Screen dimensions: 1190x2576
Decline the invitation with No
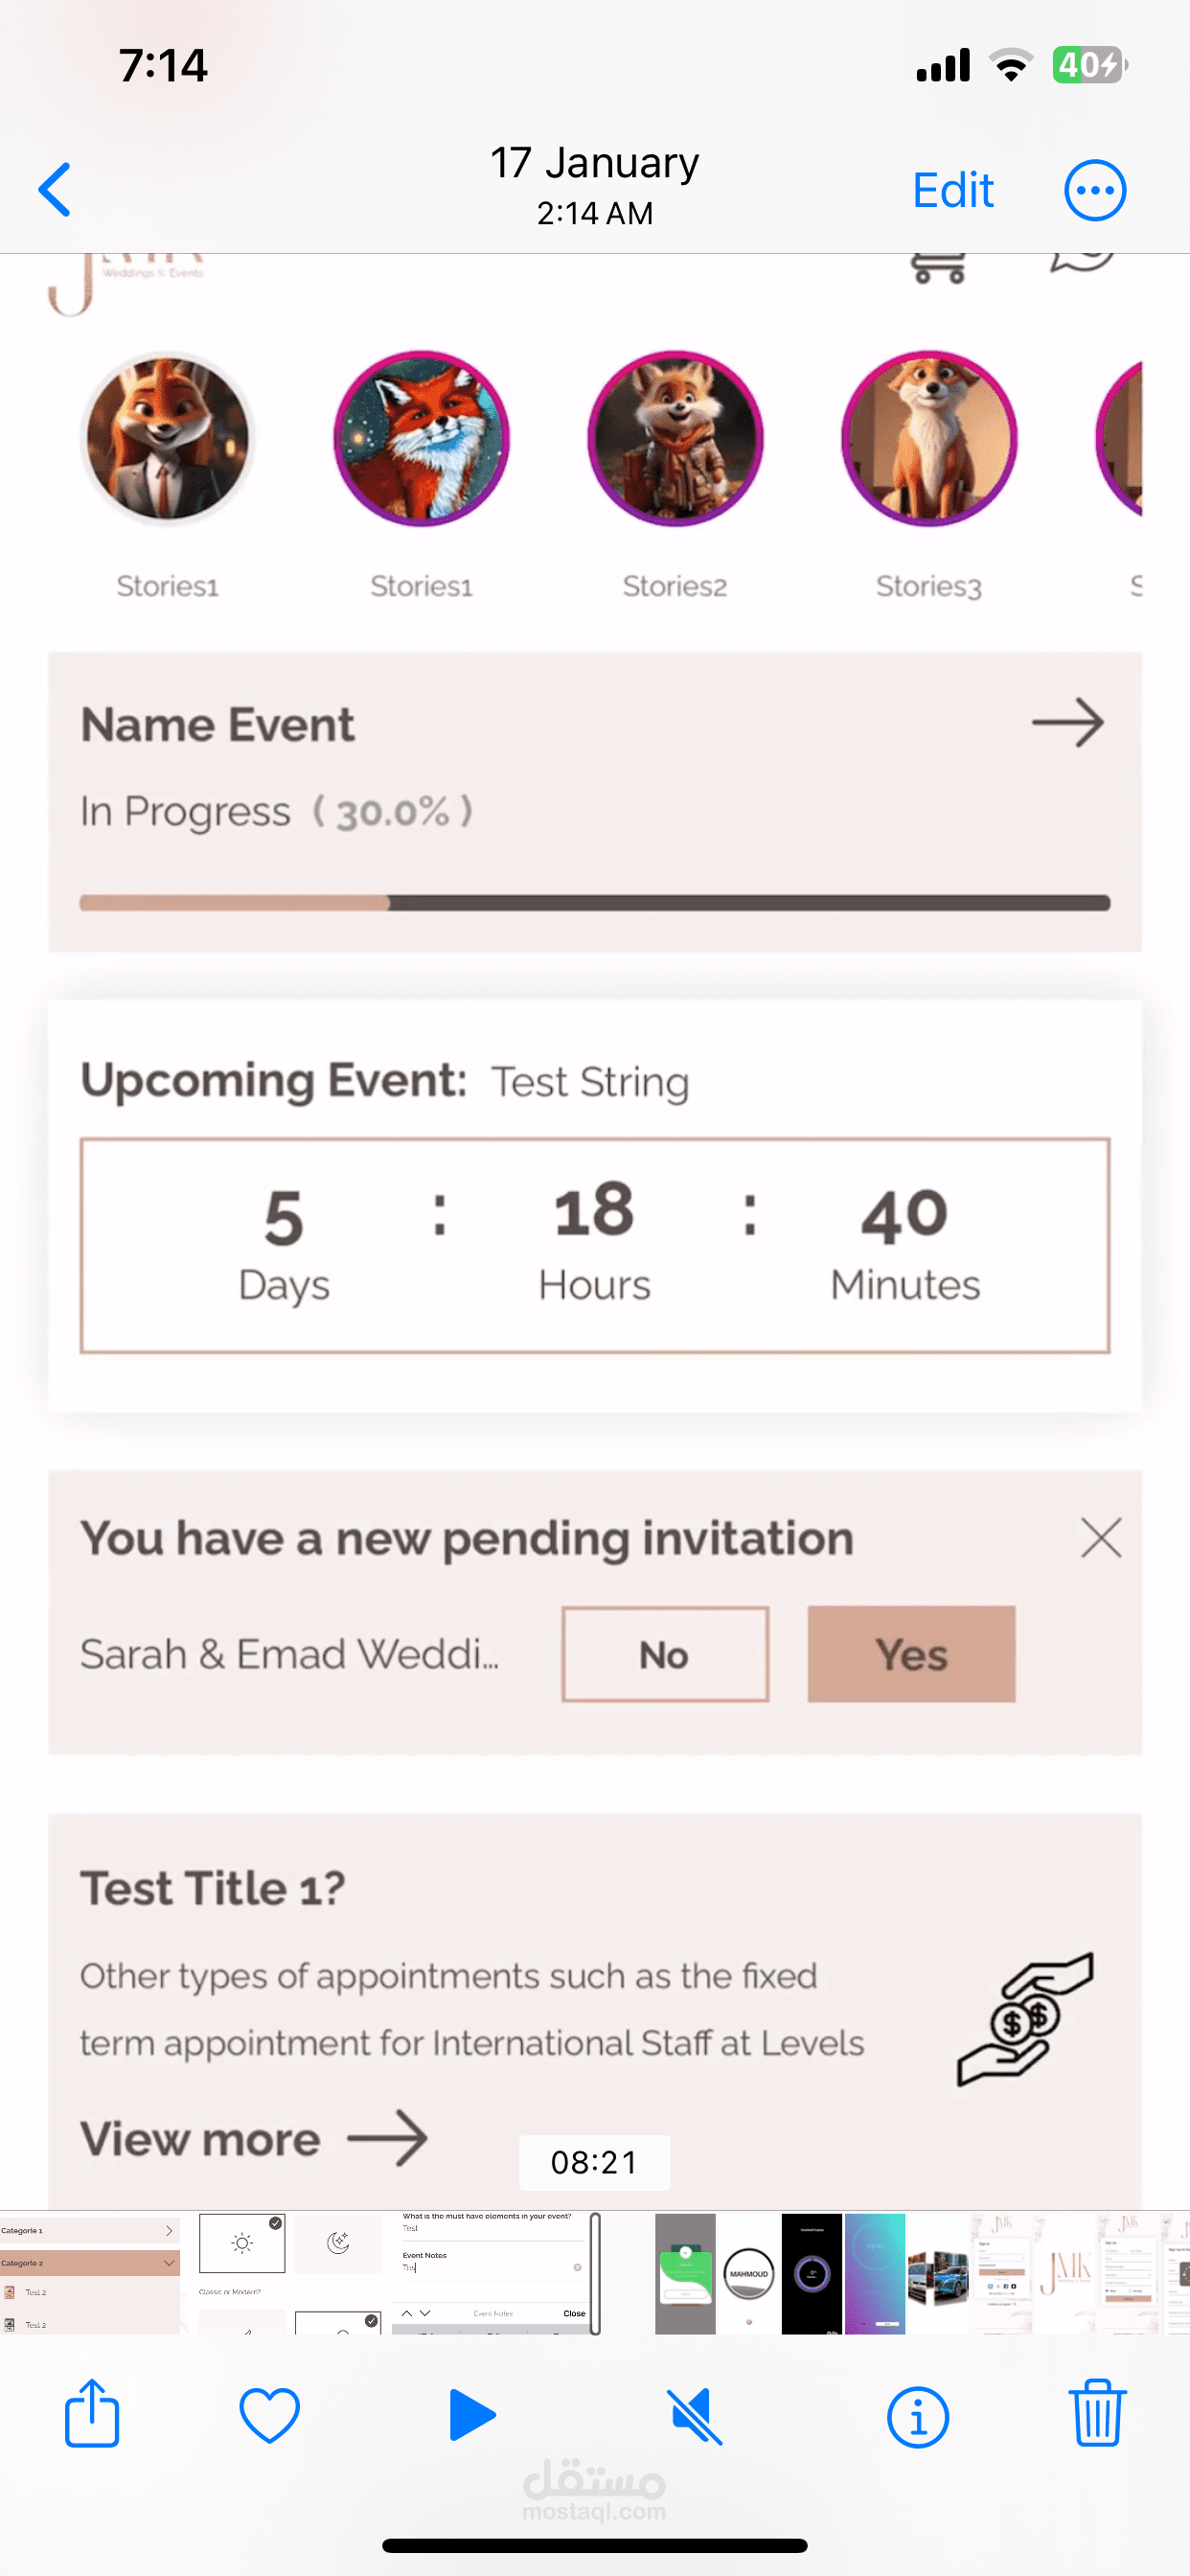[x=664, y=1654]
